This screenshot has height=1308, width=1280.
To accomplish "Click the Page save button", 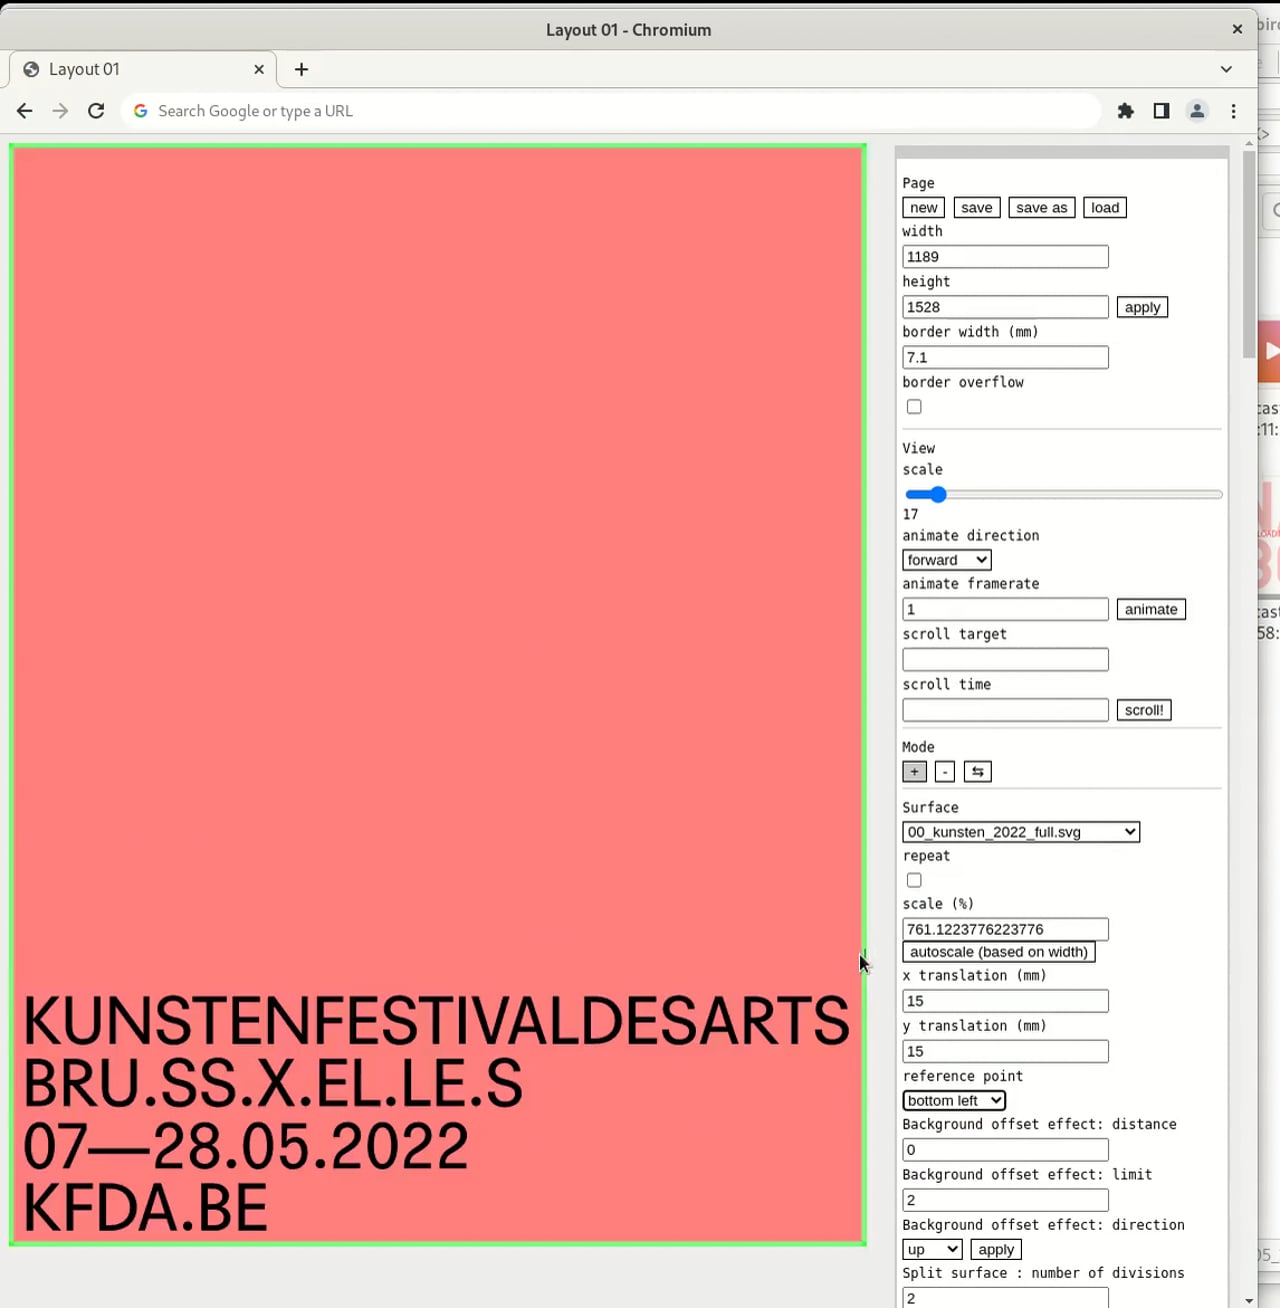I will pos(977,208).
